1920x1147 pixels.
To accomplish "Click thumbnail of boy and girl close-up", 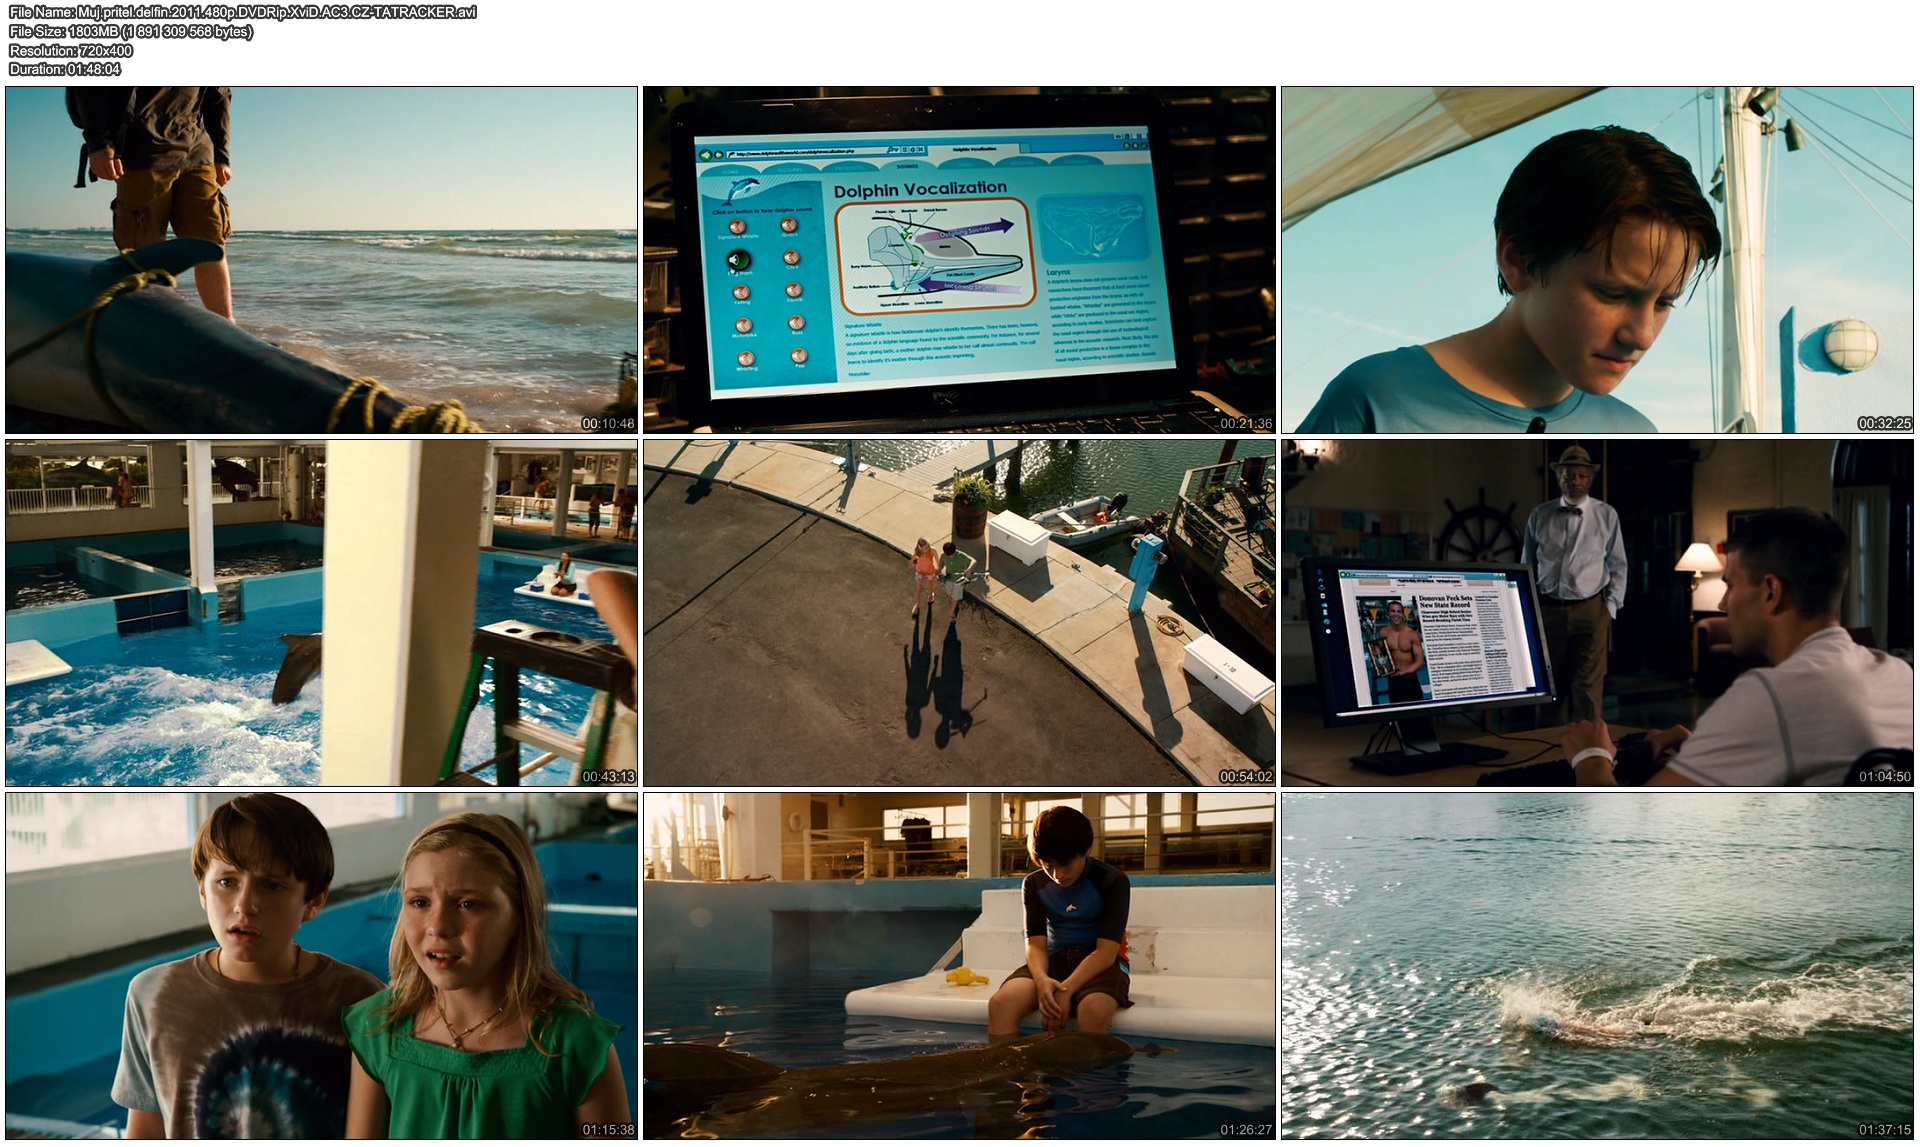I will pos(321,966).
